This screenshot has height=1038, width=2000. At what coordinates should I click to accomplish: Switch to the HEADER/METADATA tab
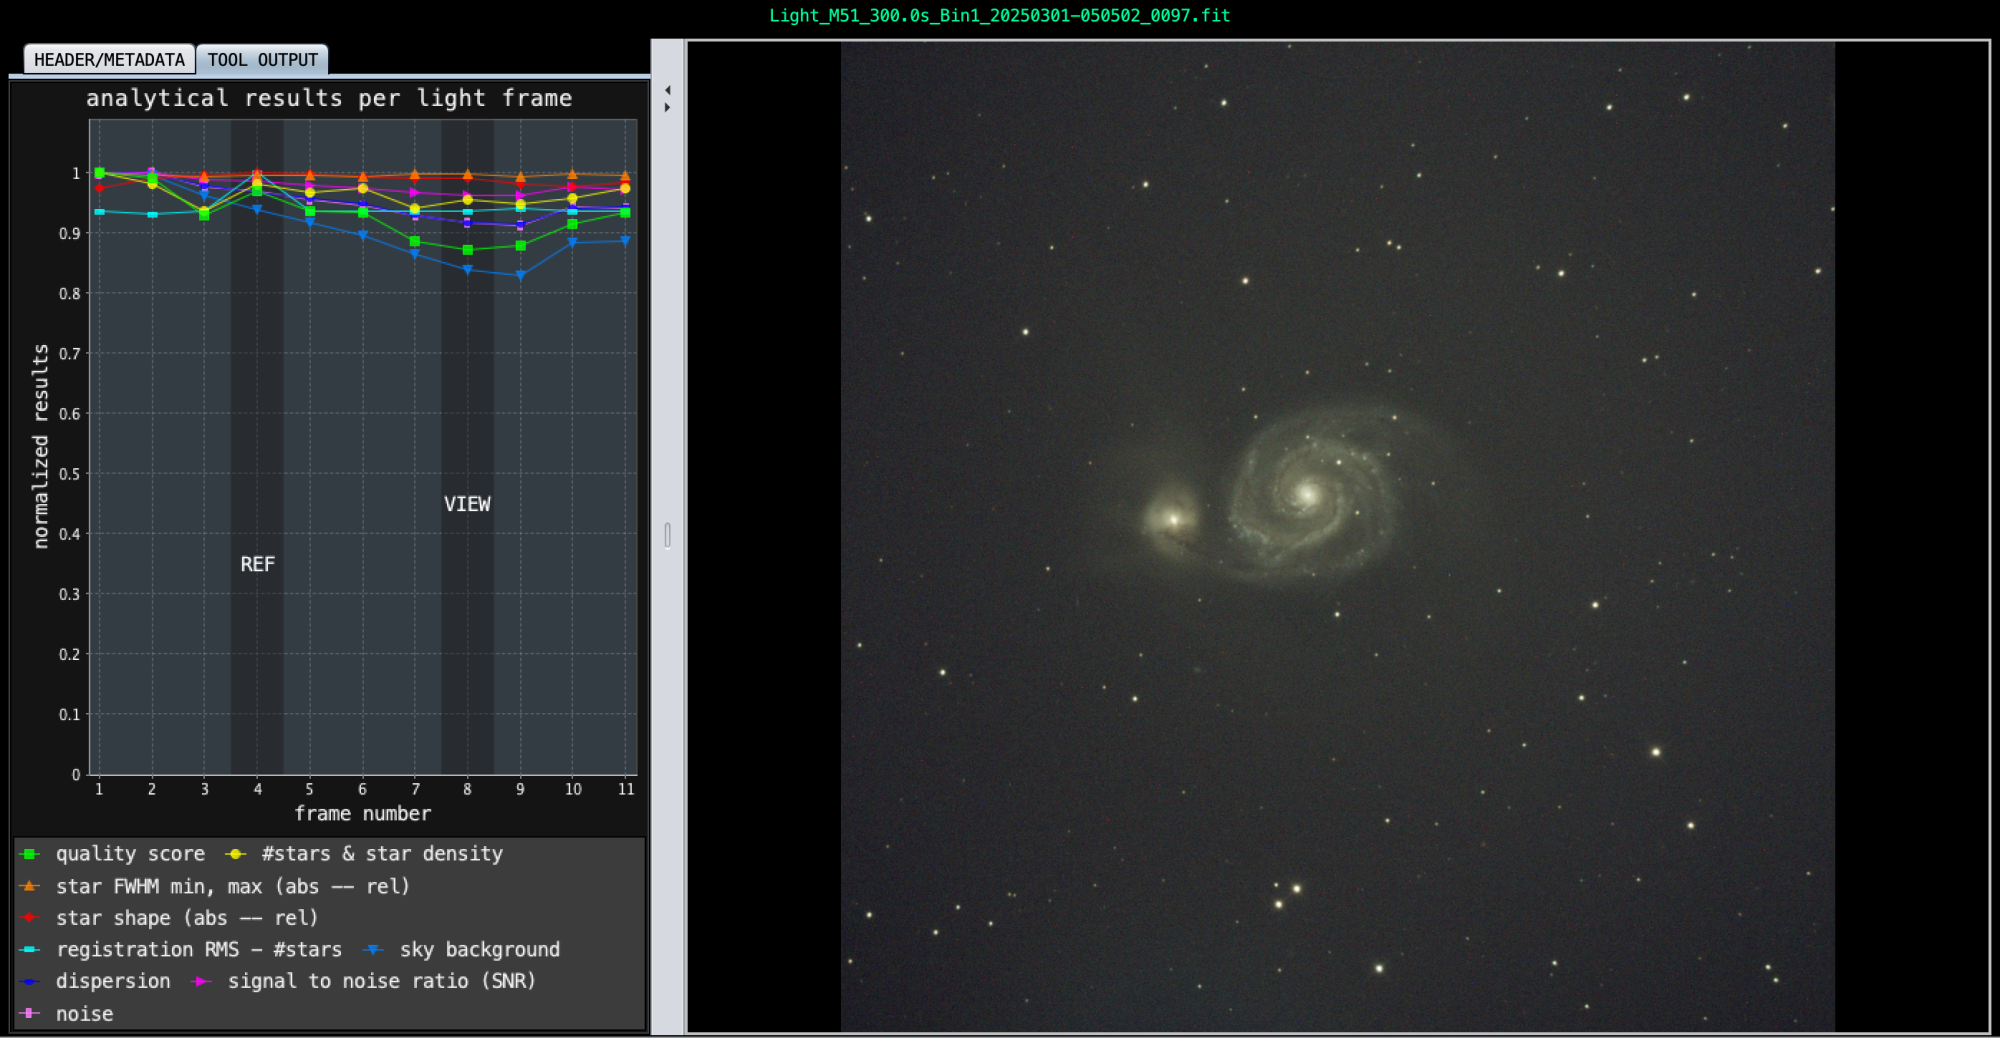109,60
